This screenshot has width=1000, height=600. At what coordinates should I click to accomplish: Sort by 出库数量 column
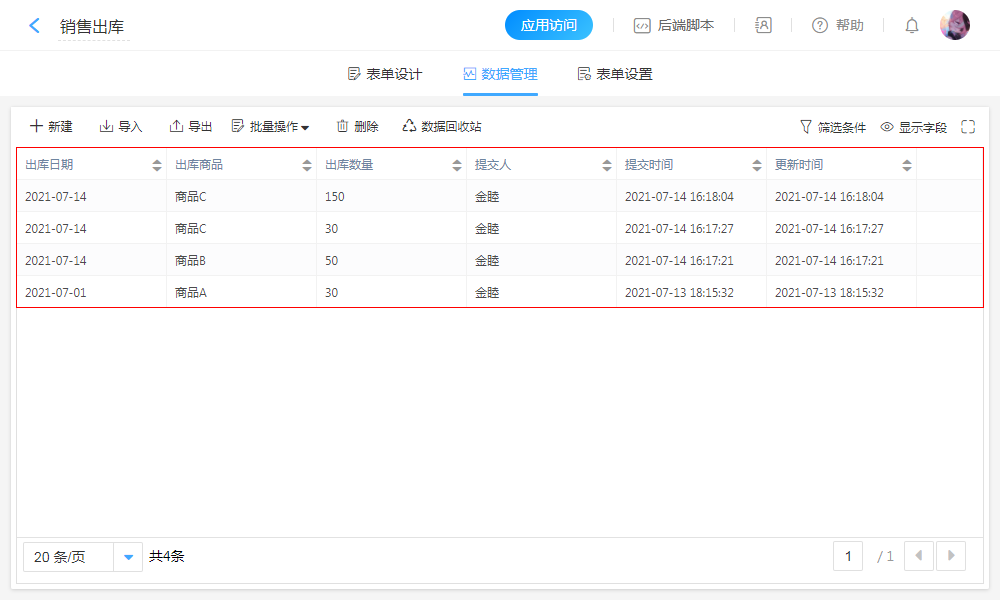[457, 165]
